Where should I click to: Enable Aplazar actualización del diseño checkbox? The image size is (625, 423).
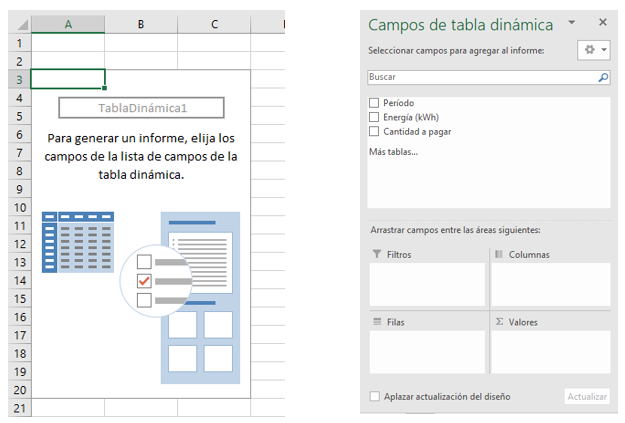click(375, 396)
